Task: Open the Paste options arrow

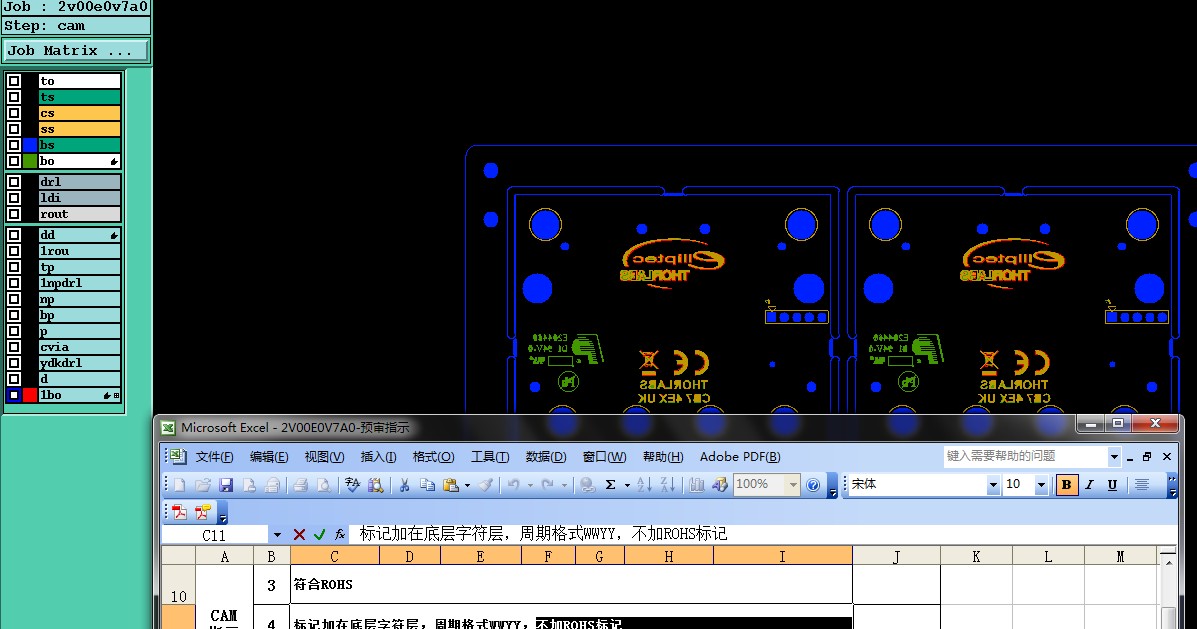Action: (x=467, y=485)
